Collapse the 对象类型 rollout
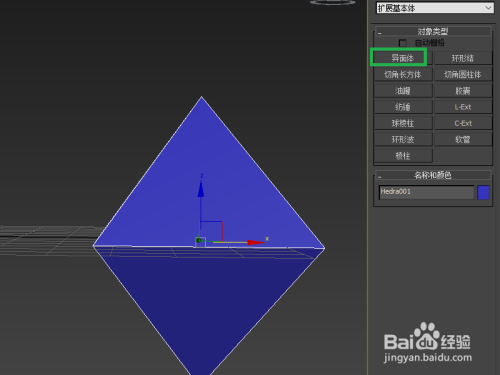 coord(433,32)
